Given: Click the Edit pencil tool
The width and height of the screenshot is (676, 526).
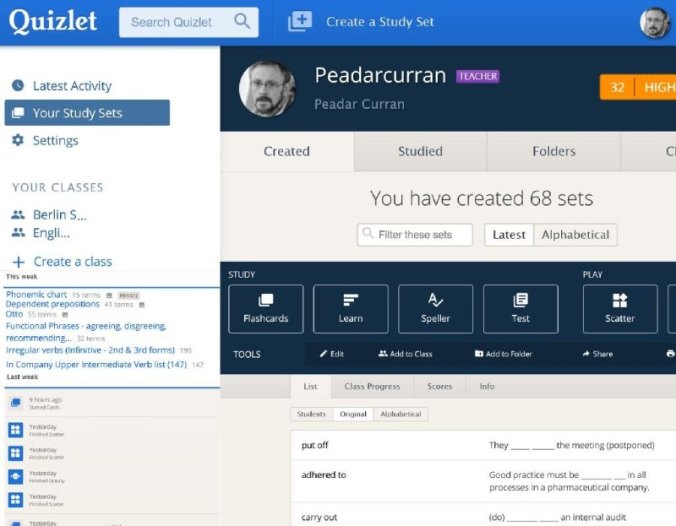Looking at the screenshot, I should point(331,354).
